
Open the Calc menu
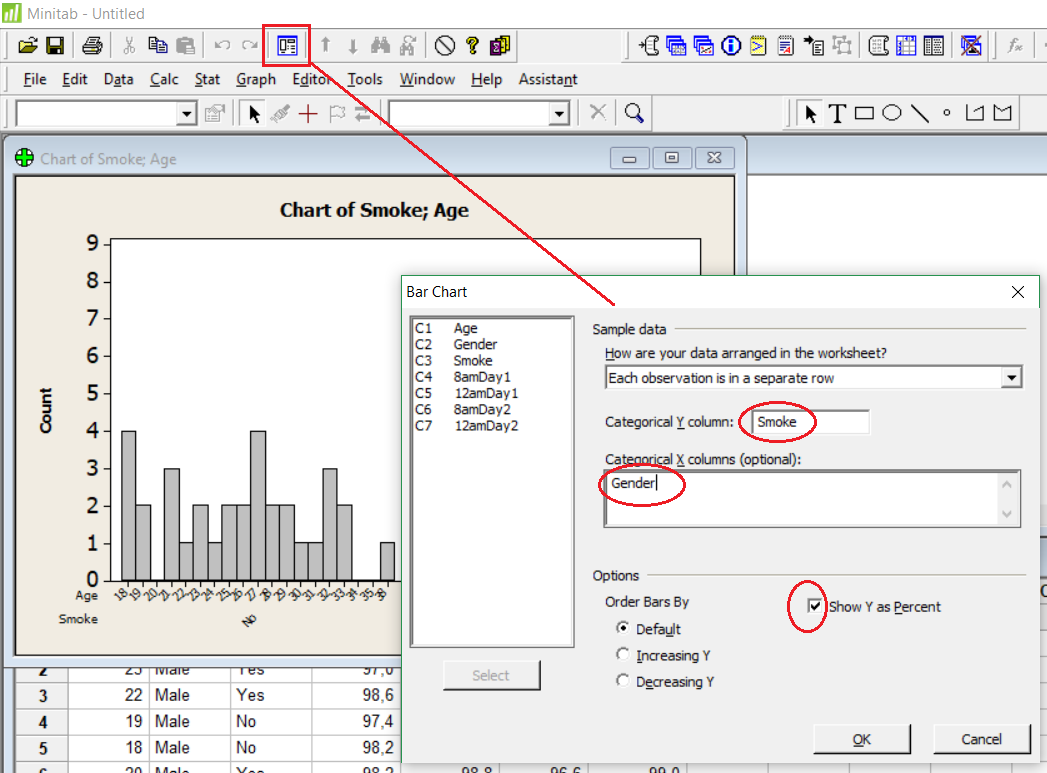click(x=164, y=79)
